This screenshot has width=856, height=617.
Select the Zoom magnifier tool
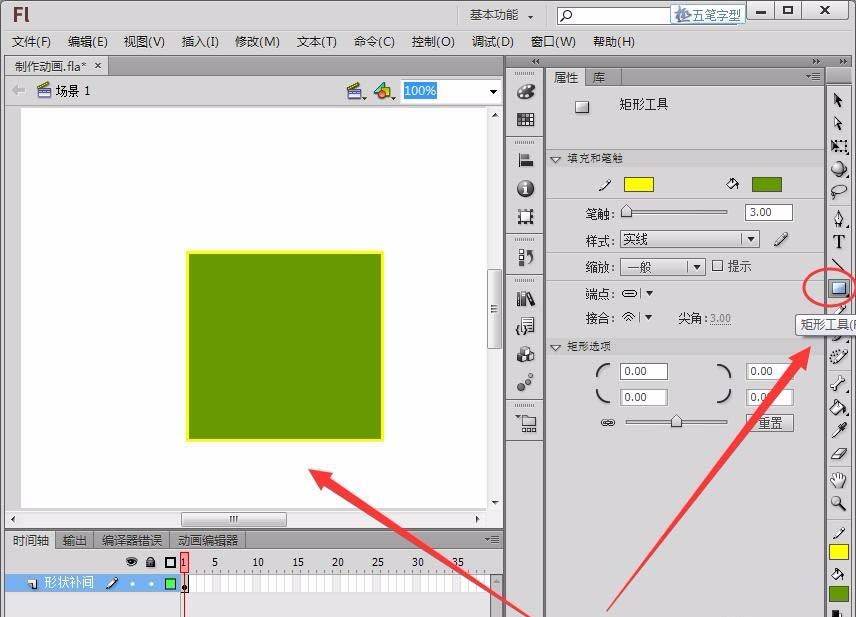point(838,503)
